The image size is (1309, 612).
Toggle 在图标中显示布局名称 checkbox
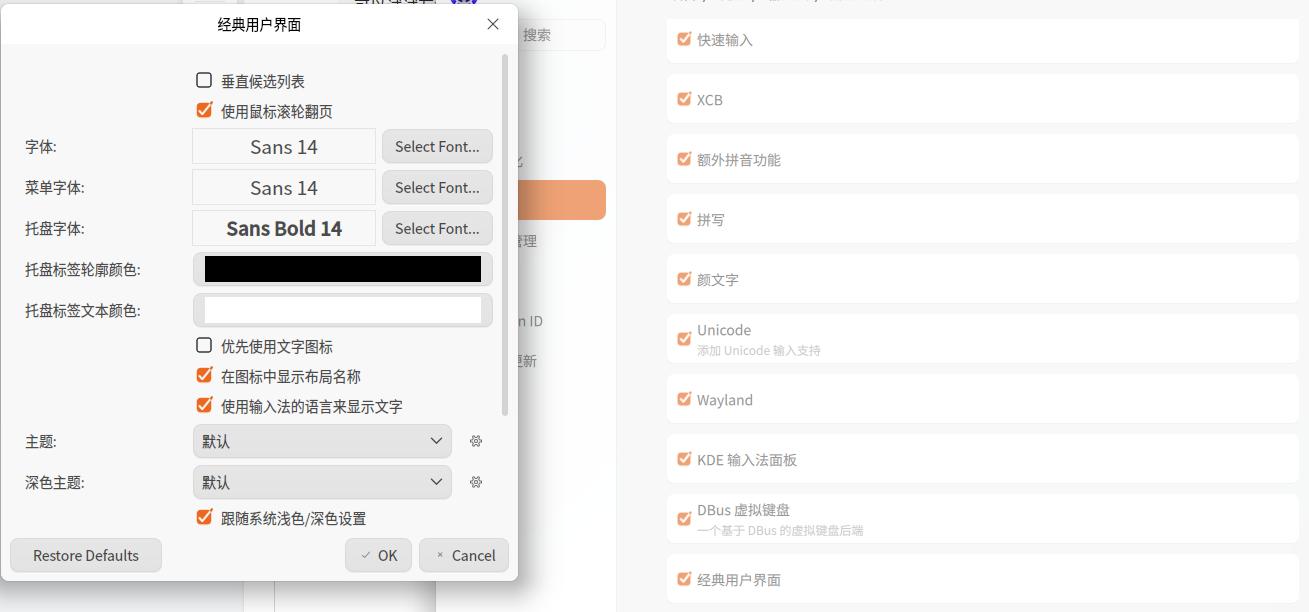point(204,375)
